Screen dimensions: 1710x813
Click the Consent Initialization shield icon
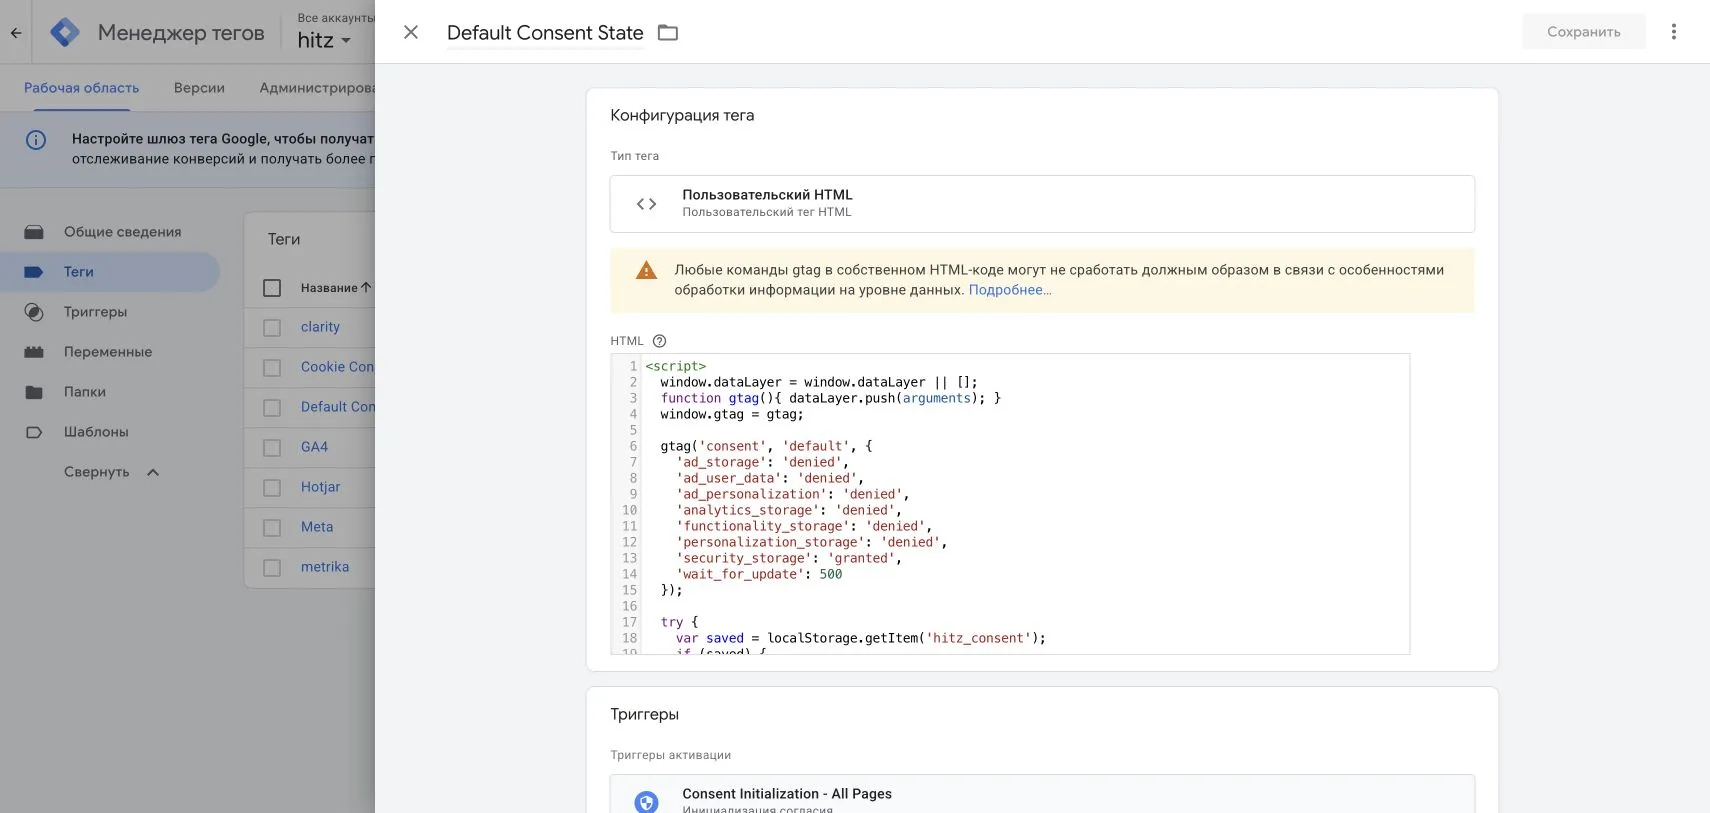click(647, 802)
